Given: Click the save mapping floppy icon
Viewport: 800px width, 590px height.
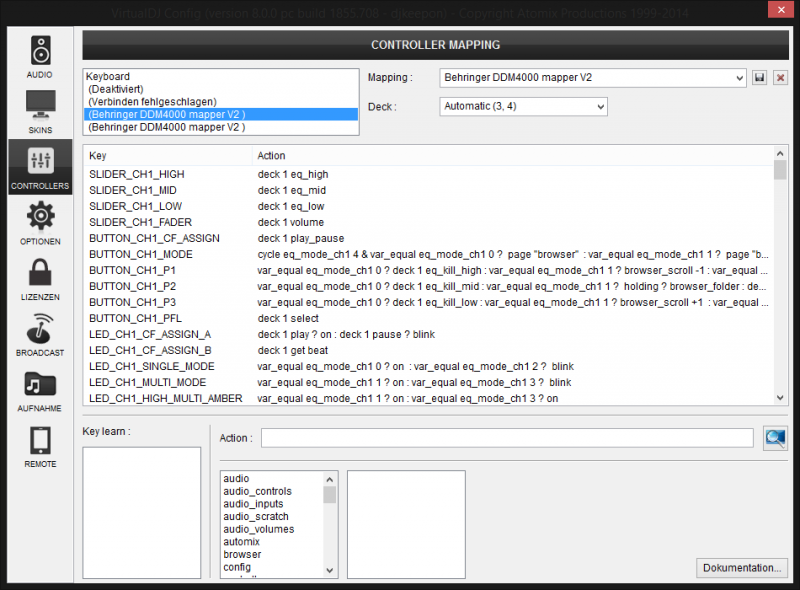Looking at the screenshot, I should point(760,78).
